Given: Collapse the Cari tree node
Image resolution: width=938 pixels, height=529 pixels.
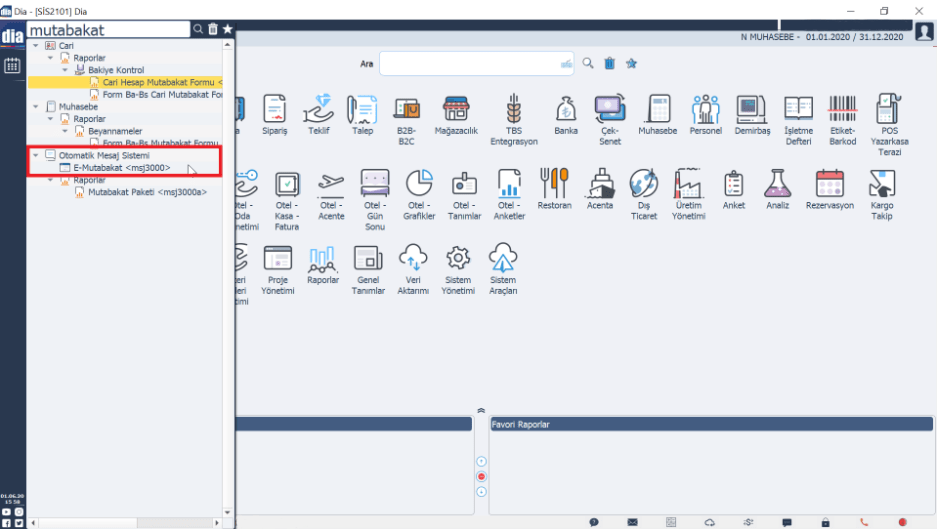Looking at the screenshot, I should pyautogui.click(x=36, y=46).
